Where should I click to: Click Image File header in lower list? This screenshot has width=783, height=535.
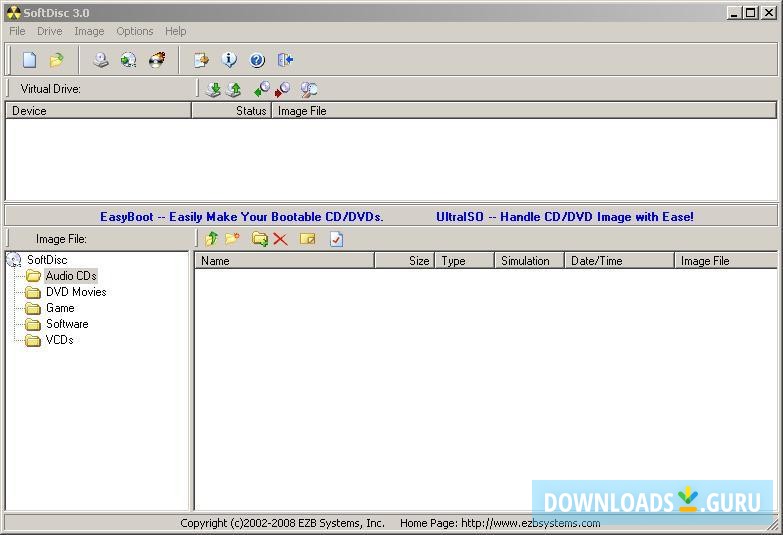[x=726, y=261]
